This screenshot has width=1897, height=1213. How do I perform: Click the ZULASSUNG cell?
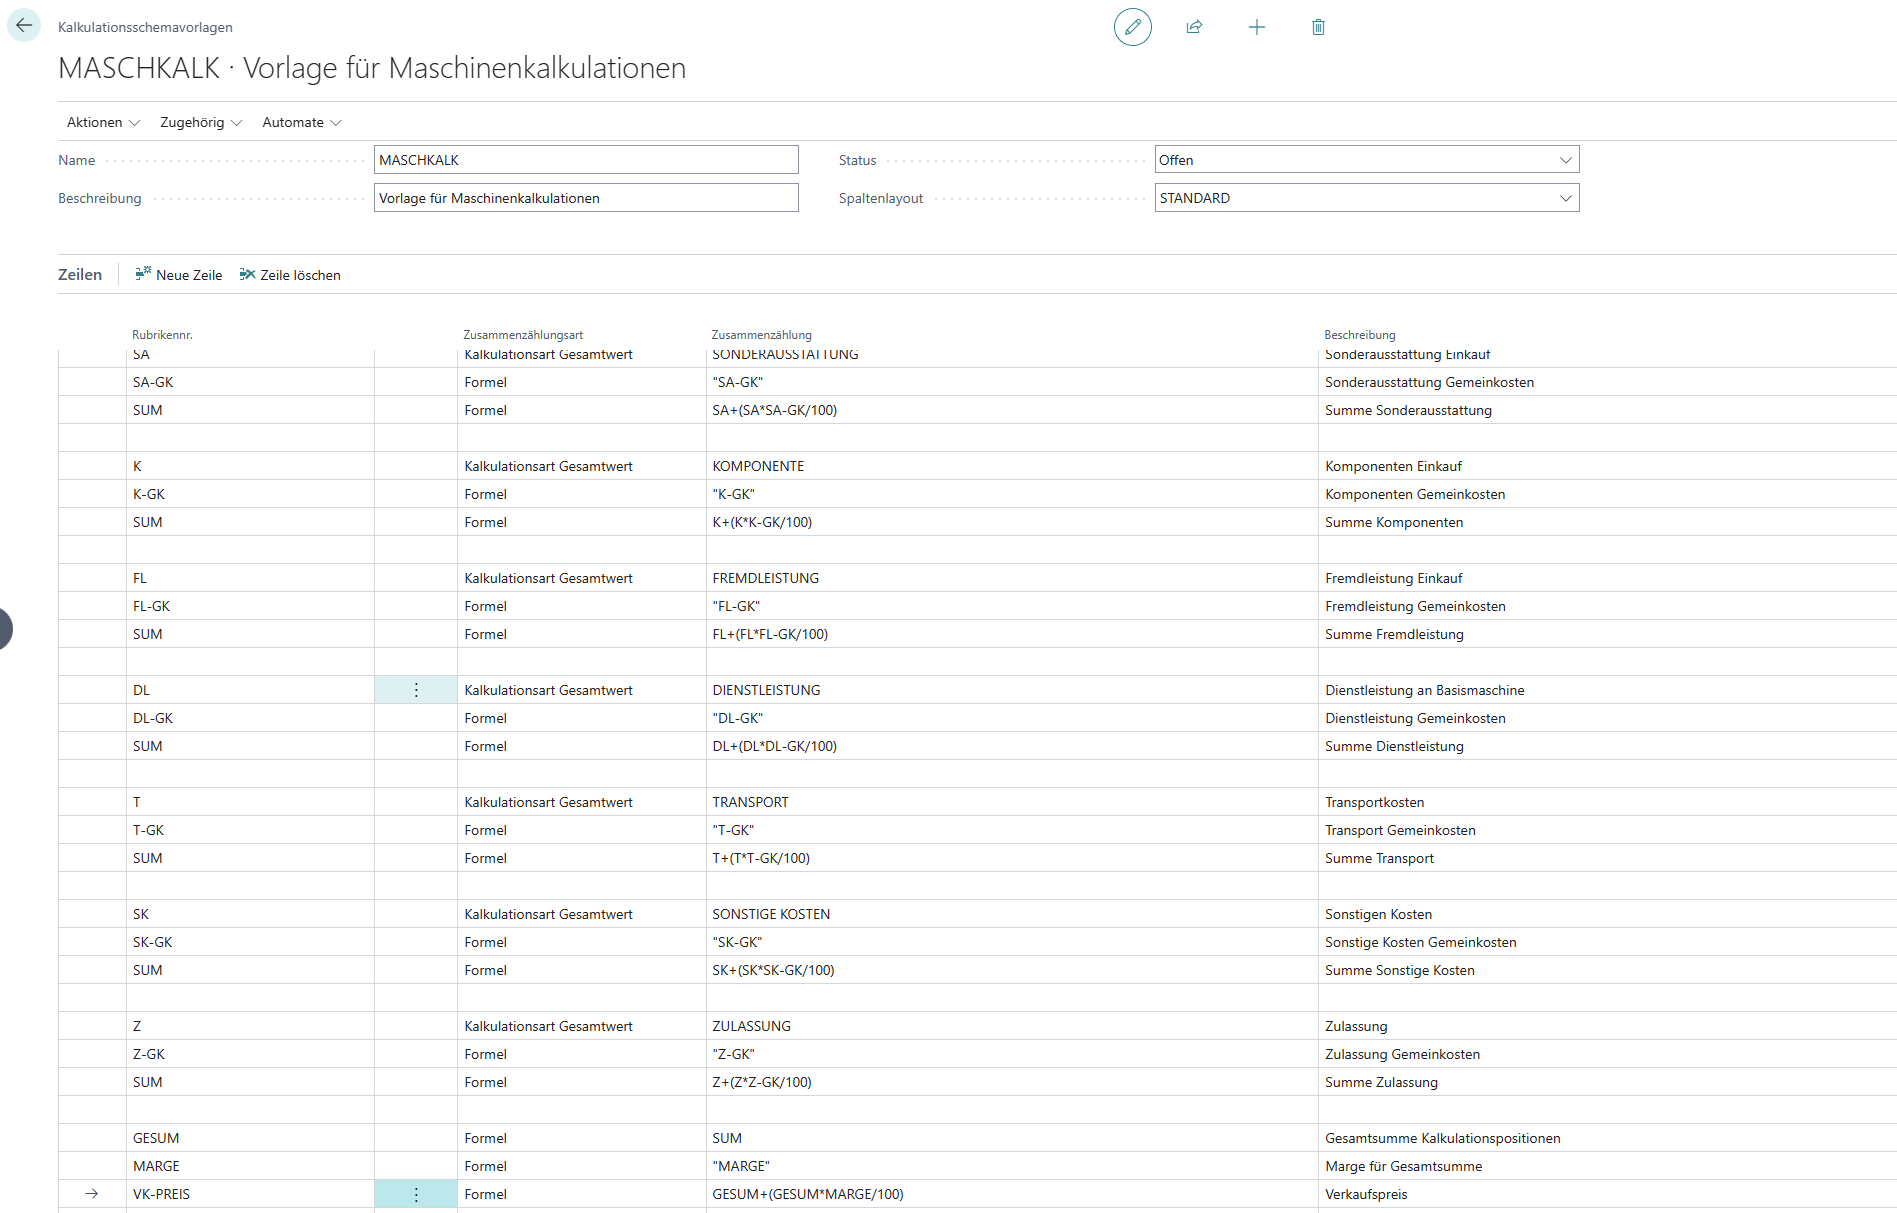coord(1012,1026)
